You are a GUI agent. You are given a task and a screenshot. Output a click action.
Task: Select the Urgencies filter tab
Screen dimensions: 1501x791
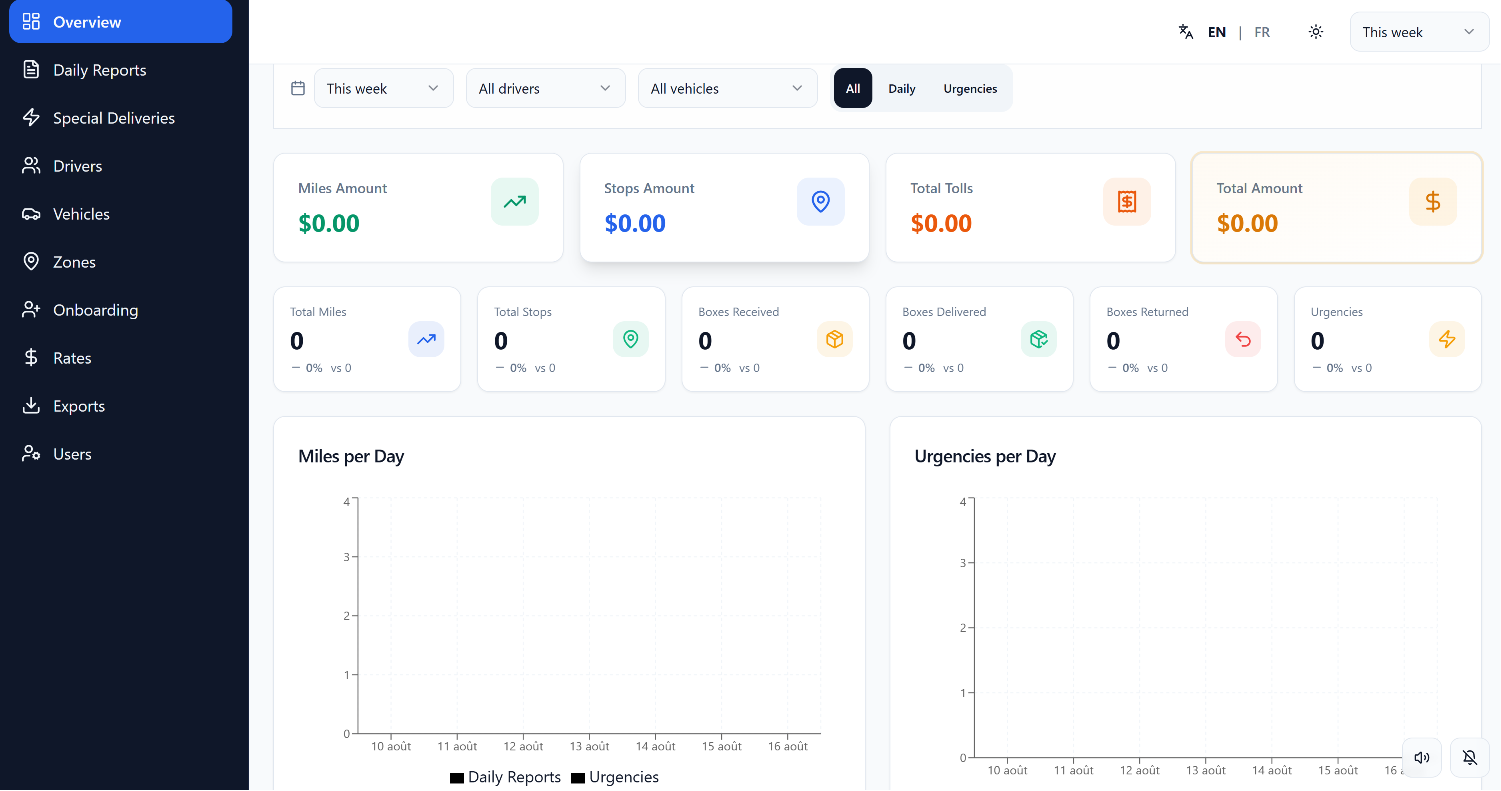click(970, 88)
